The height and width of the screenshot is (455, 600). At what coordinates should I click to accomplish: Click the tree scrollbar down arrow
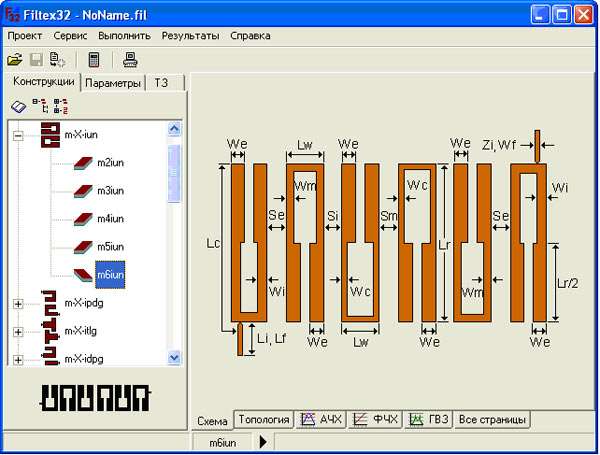click(174, 356)
